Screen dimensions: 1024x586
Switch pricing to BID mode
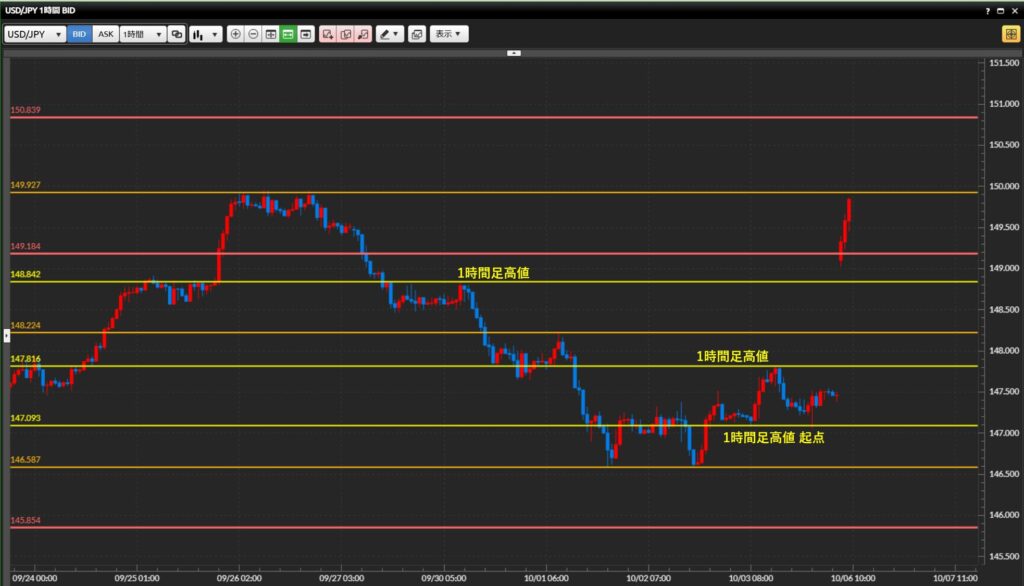[x=78, y=33]
